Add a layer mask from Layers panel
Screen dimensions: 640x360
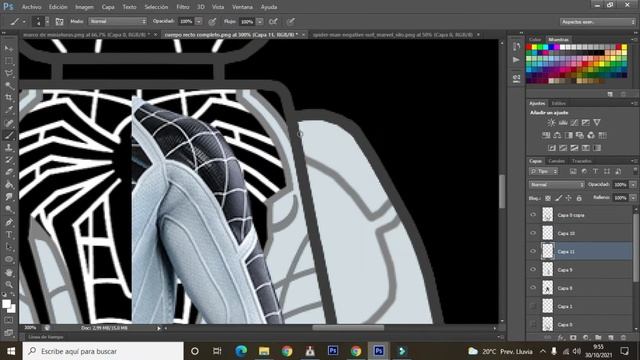click(573, 338)
